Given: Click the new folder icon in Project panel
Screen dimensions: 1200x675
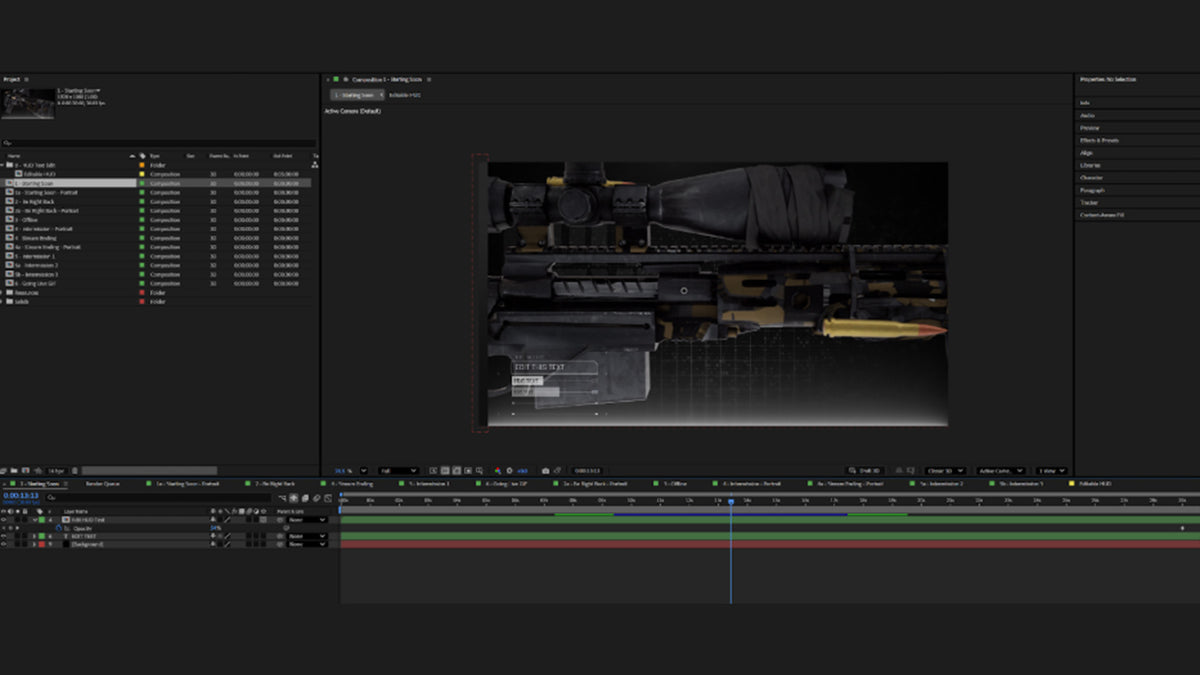Looking at the screenshot, I should point(15,470).
